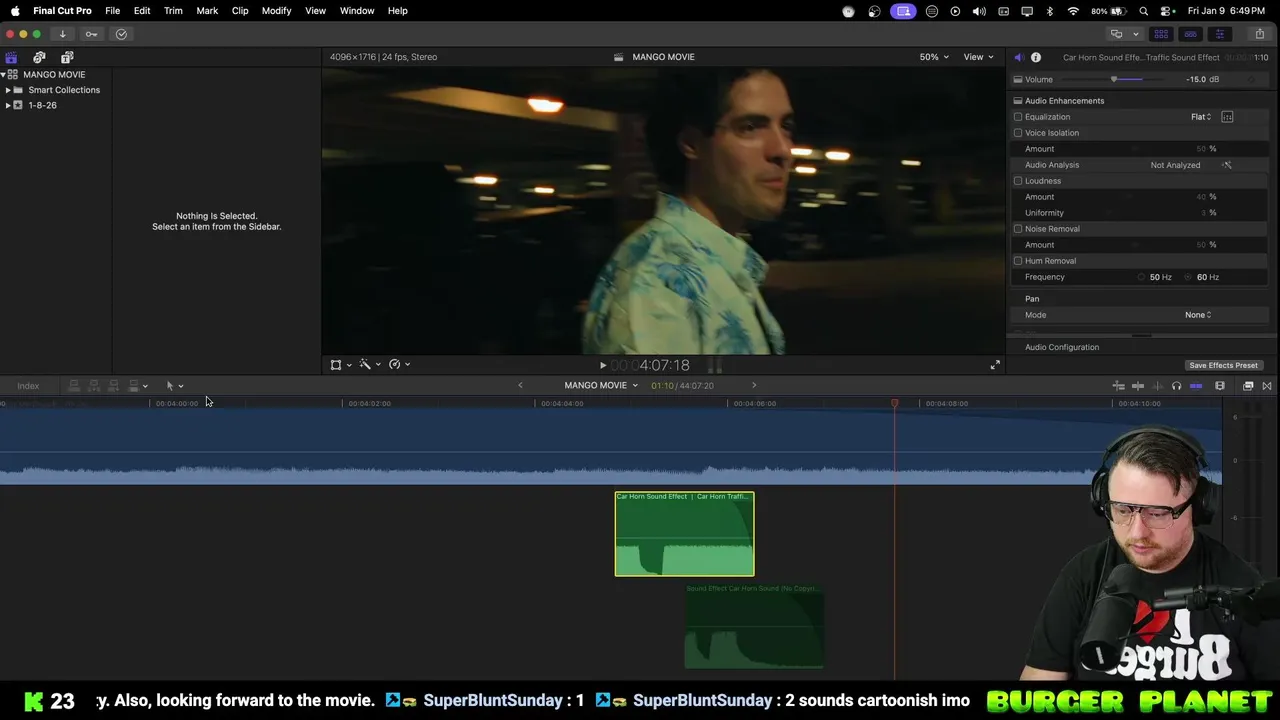Add a volume keyframe diamond
Viewport: 1280px width, 720px height.
tap(1251, 79)
